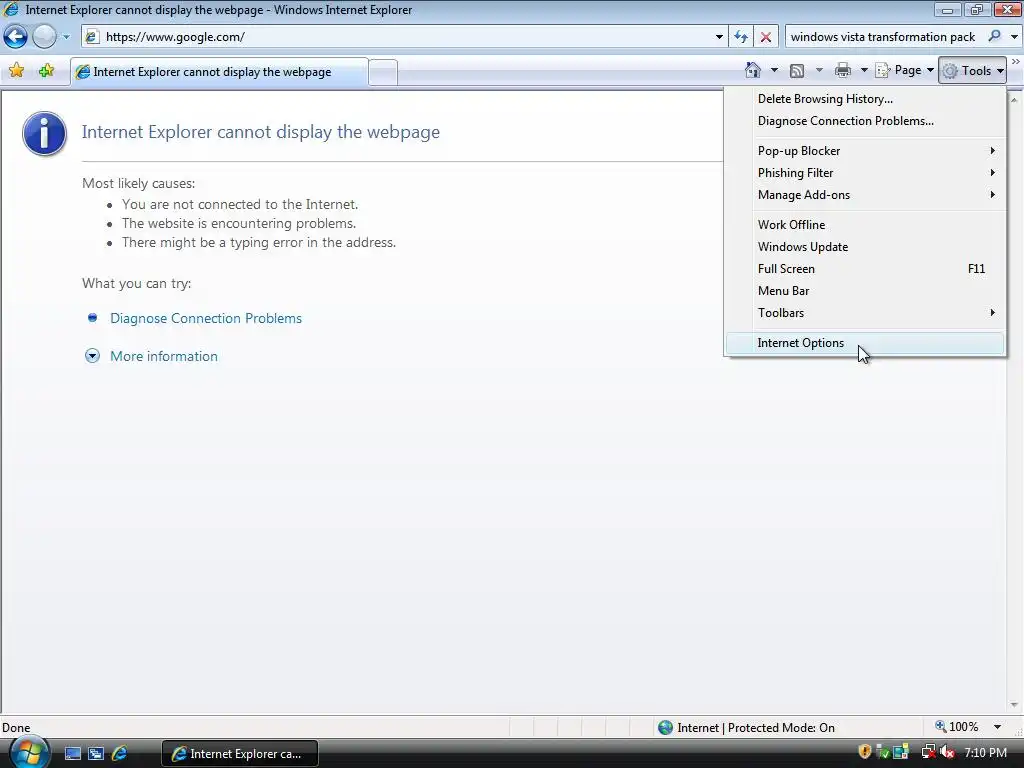Click inside the address bar URL field
Viewport: 1024px width, 768px height.
405,37
